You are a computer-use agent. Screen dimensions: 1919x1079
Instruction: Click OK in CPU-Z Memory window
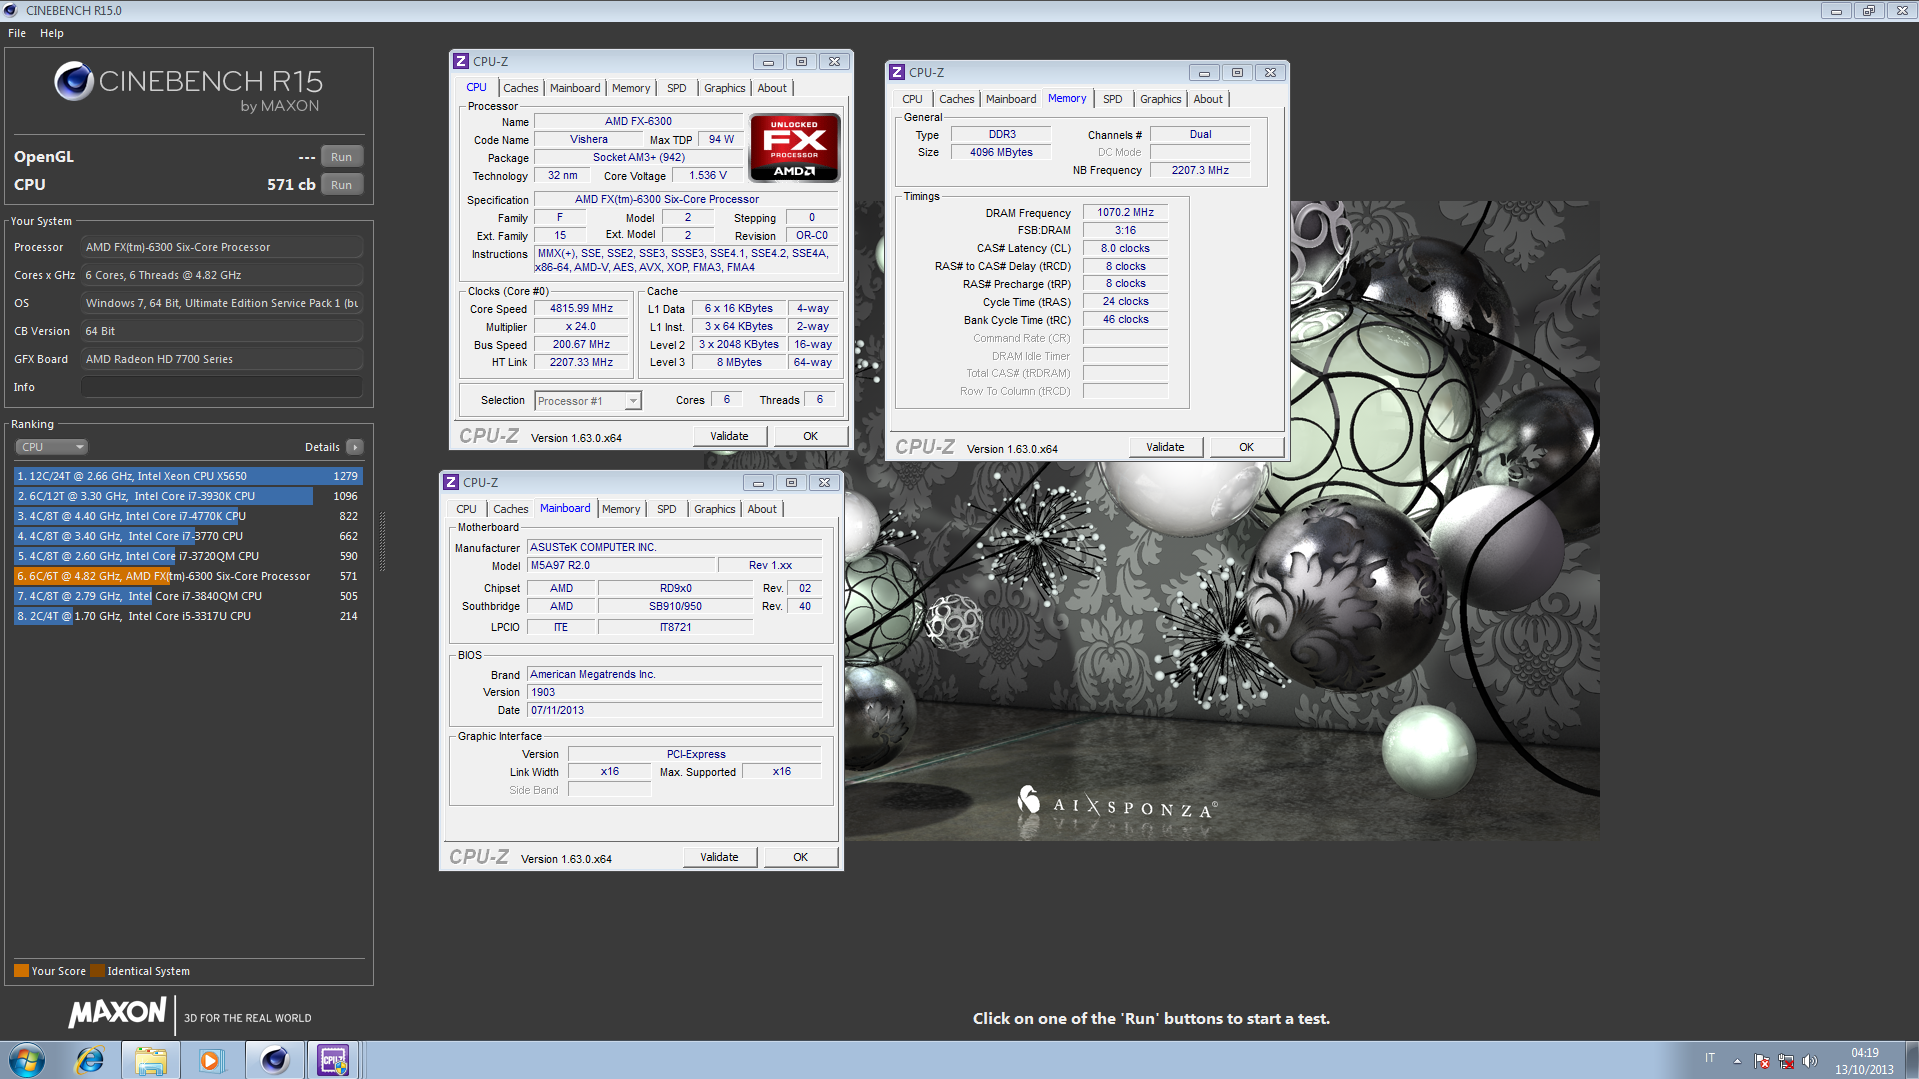pyautogui.click(x=1246, y=447)
